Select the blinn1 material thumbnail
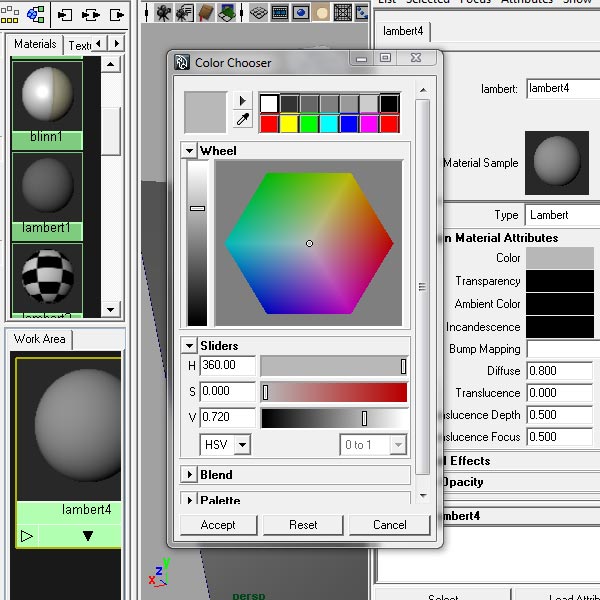600x600 pixels. (x=47, y=96)
